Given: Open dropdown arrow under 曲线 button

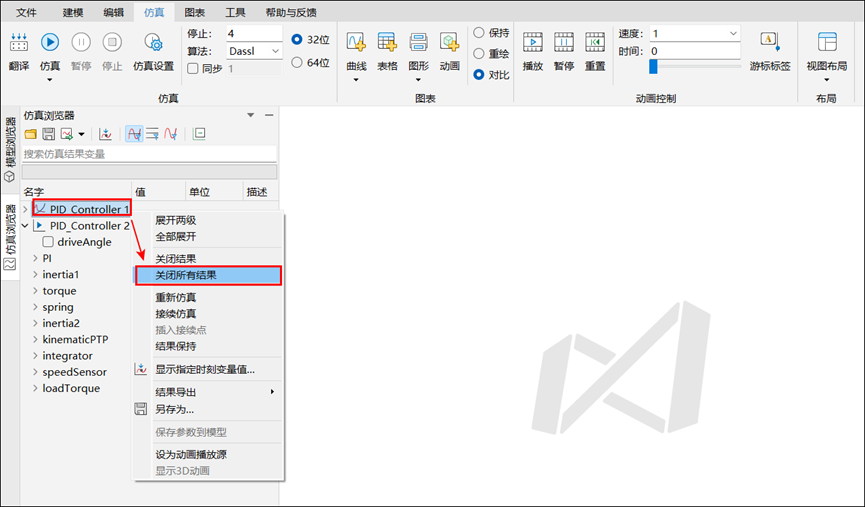Looking at the screenshot, I should [356, 80].
